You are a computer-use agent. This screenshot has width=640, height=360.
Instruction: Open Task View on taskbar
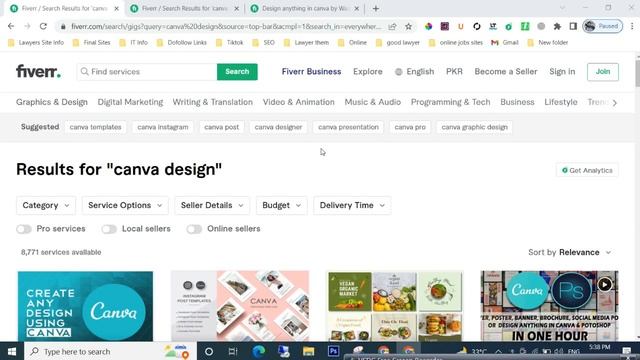coord(233,351)
